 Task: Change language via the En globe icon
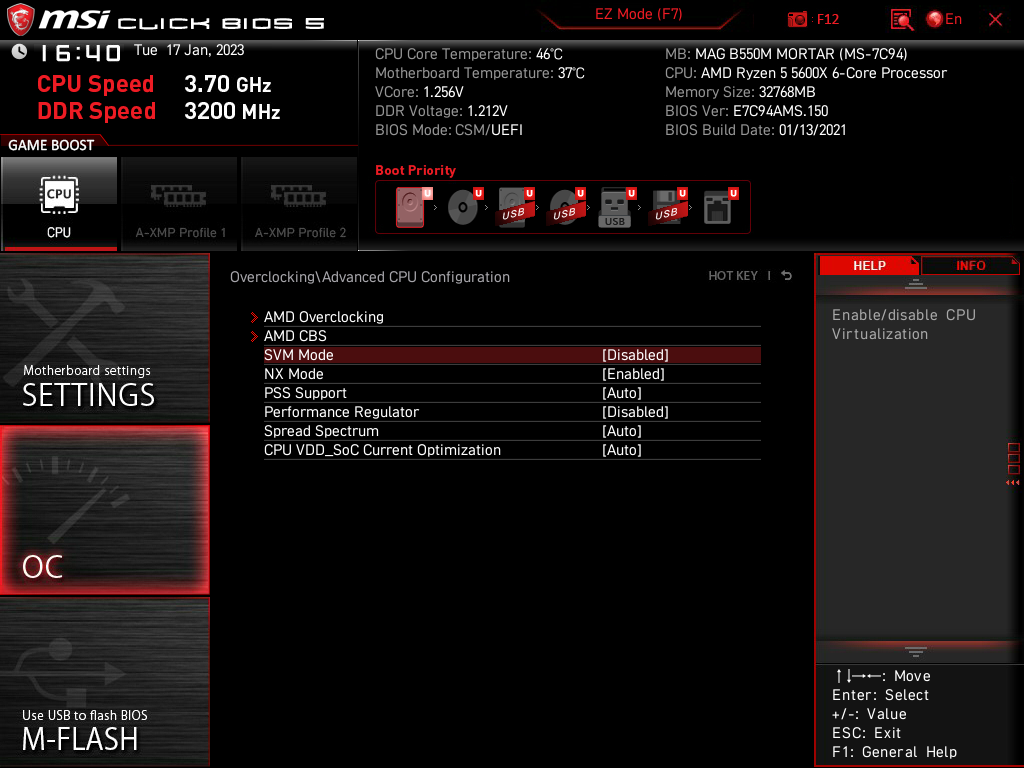click(x=944, y=20)
